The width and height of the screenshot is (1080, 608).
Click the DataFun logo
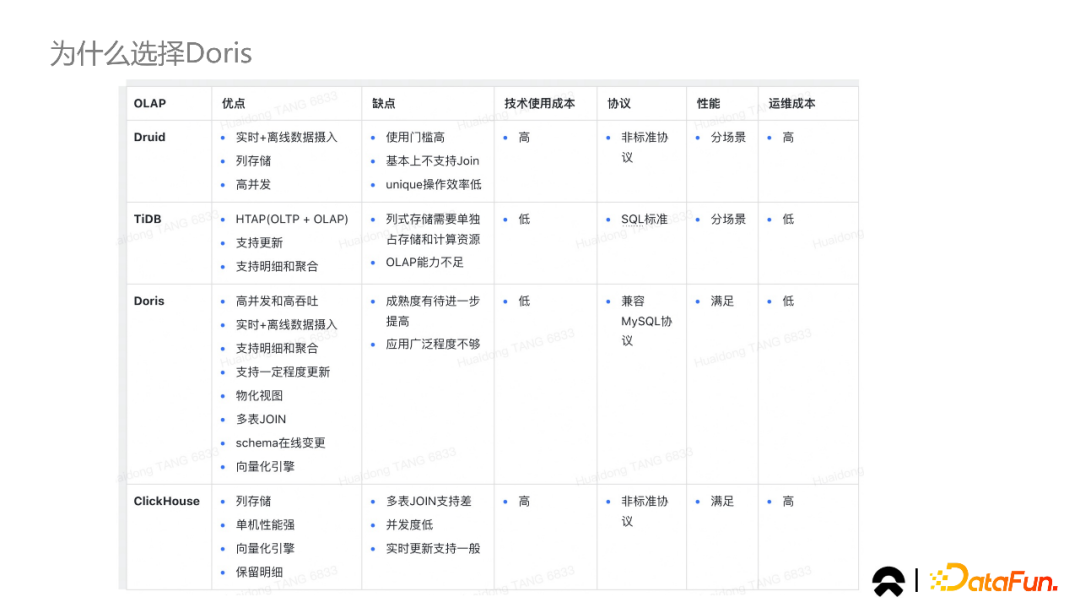[993, 578]
